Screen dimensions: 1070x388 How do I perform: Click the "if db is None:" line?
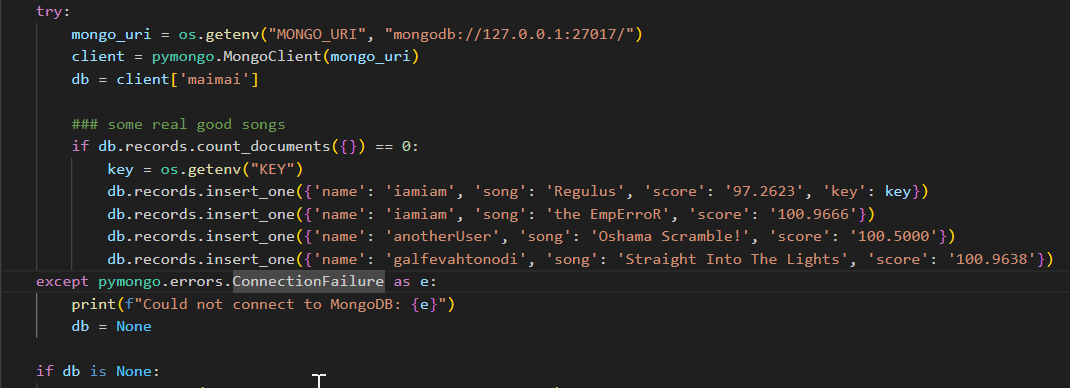[x=98, y=372]
